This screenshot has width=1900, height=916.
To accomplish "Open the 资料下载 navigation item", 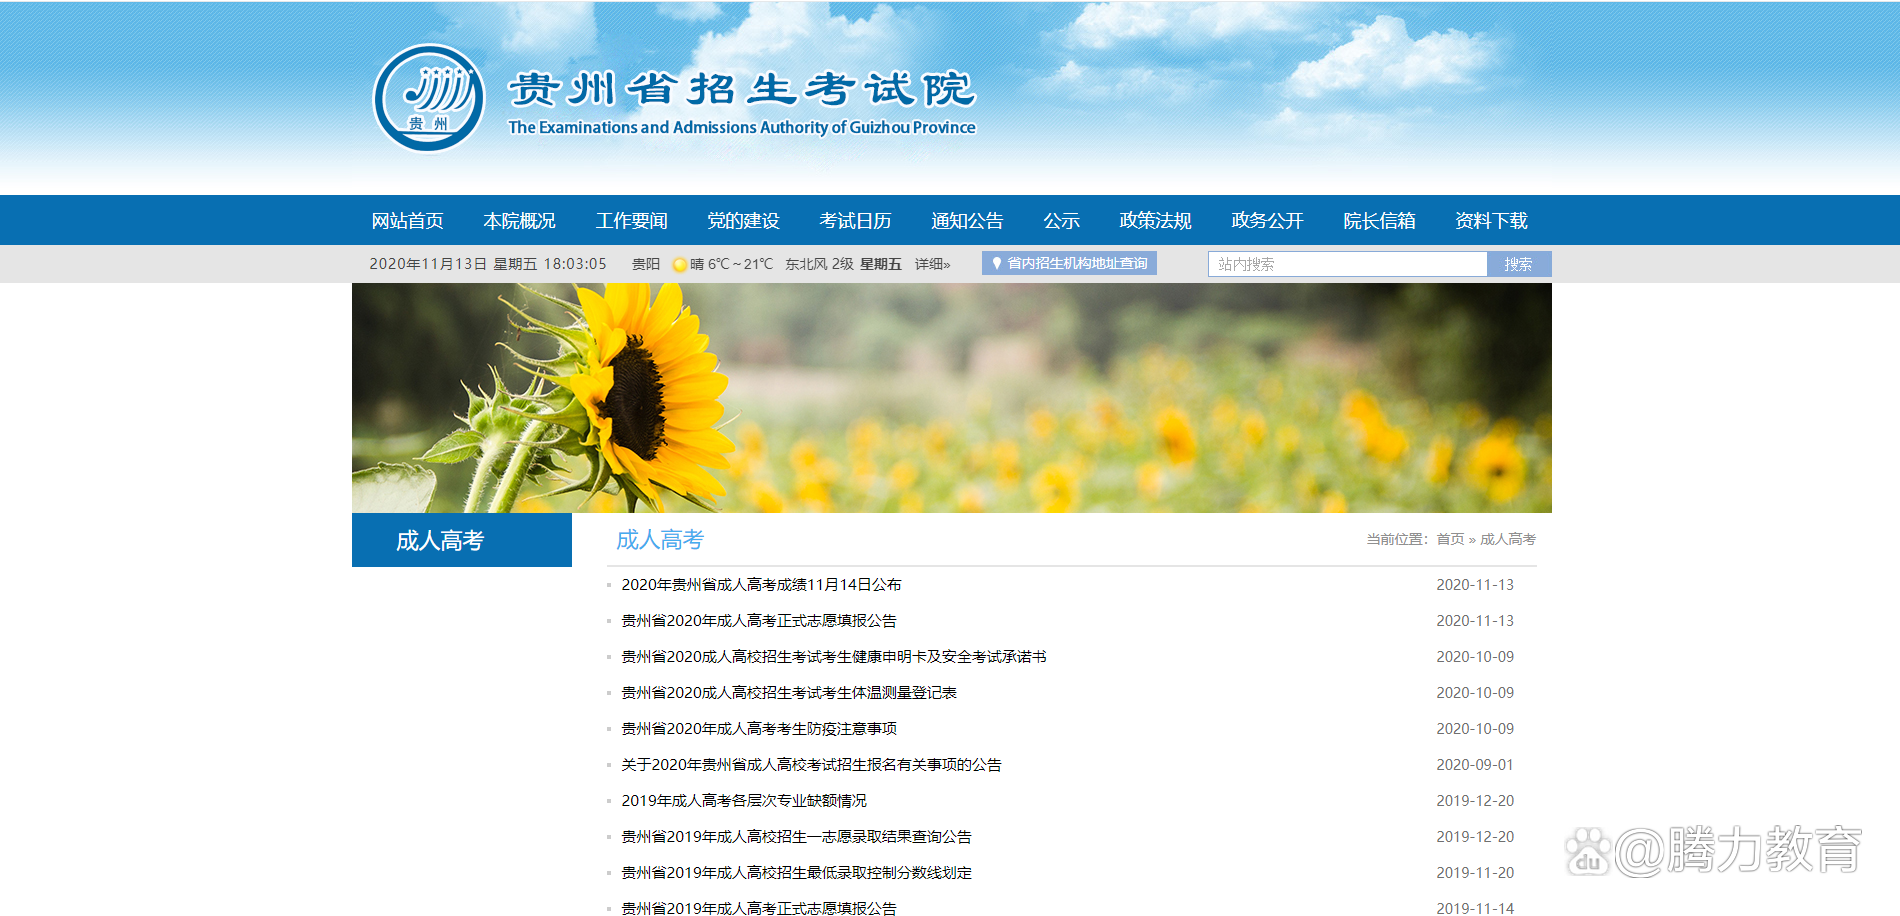I will pos(1491,220).
